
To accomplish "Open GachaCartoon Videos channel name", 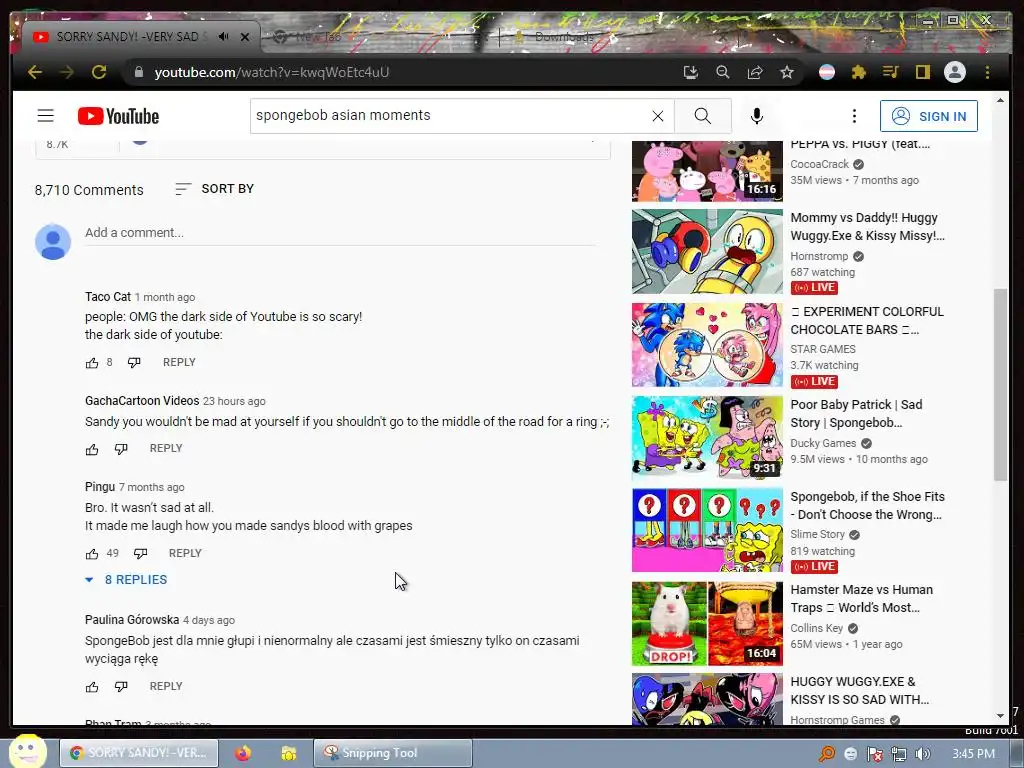I will tap(142, 401).
